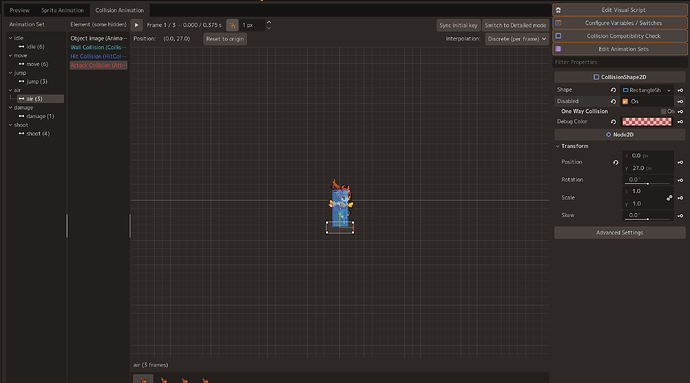
Task: Collapse the idle animation group
Action: [11, 38]
